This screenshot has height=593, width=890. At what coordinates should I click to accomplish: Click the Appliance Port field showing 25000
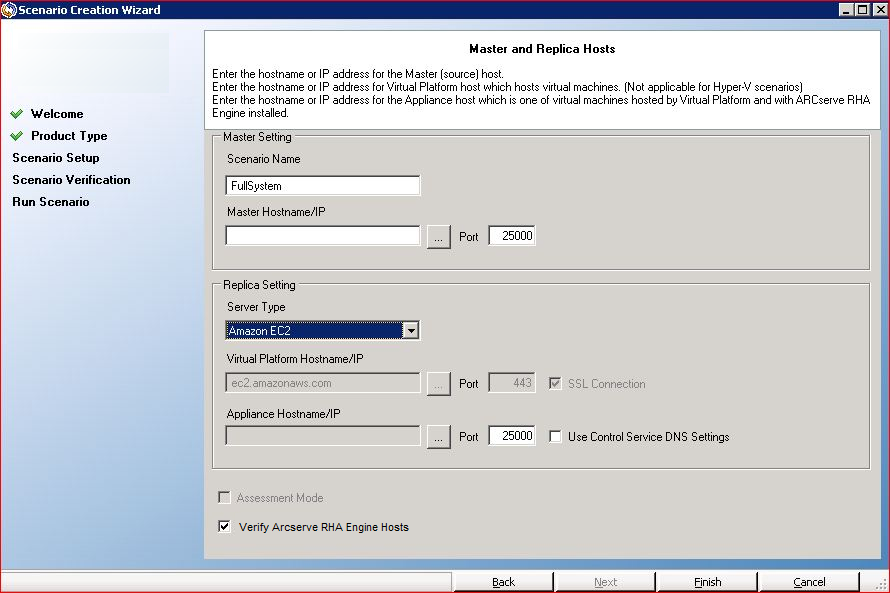511,436
